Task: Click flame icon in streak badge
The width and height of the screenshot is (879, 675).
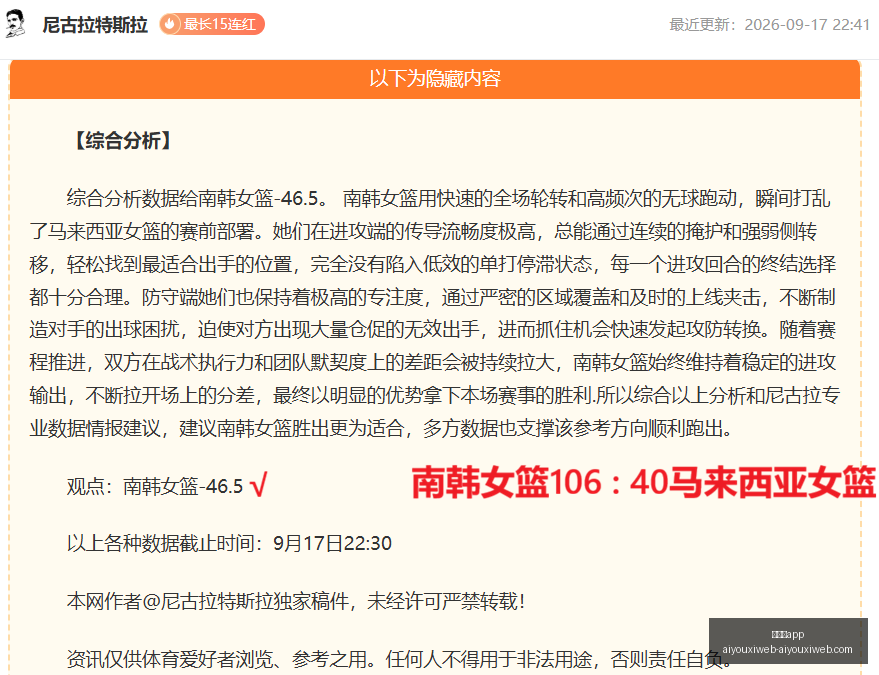Action: pyautogui.click(x=170, y=24)
